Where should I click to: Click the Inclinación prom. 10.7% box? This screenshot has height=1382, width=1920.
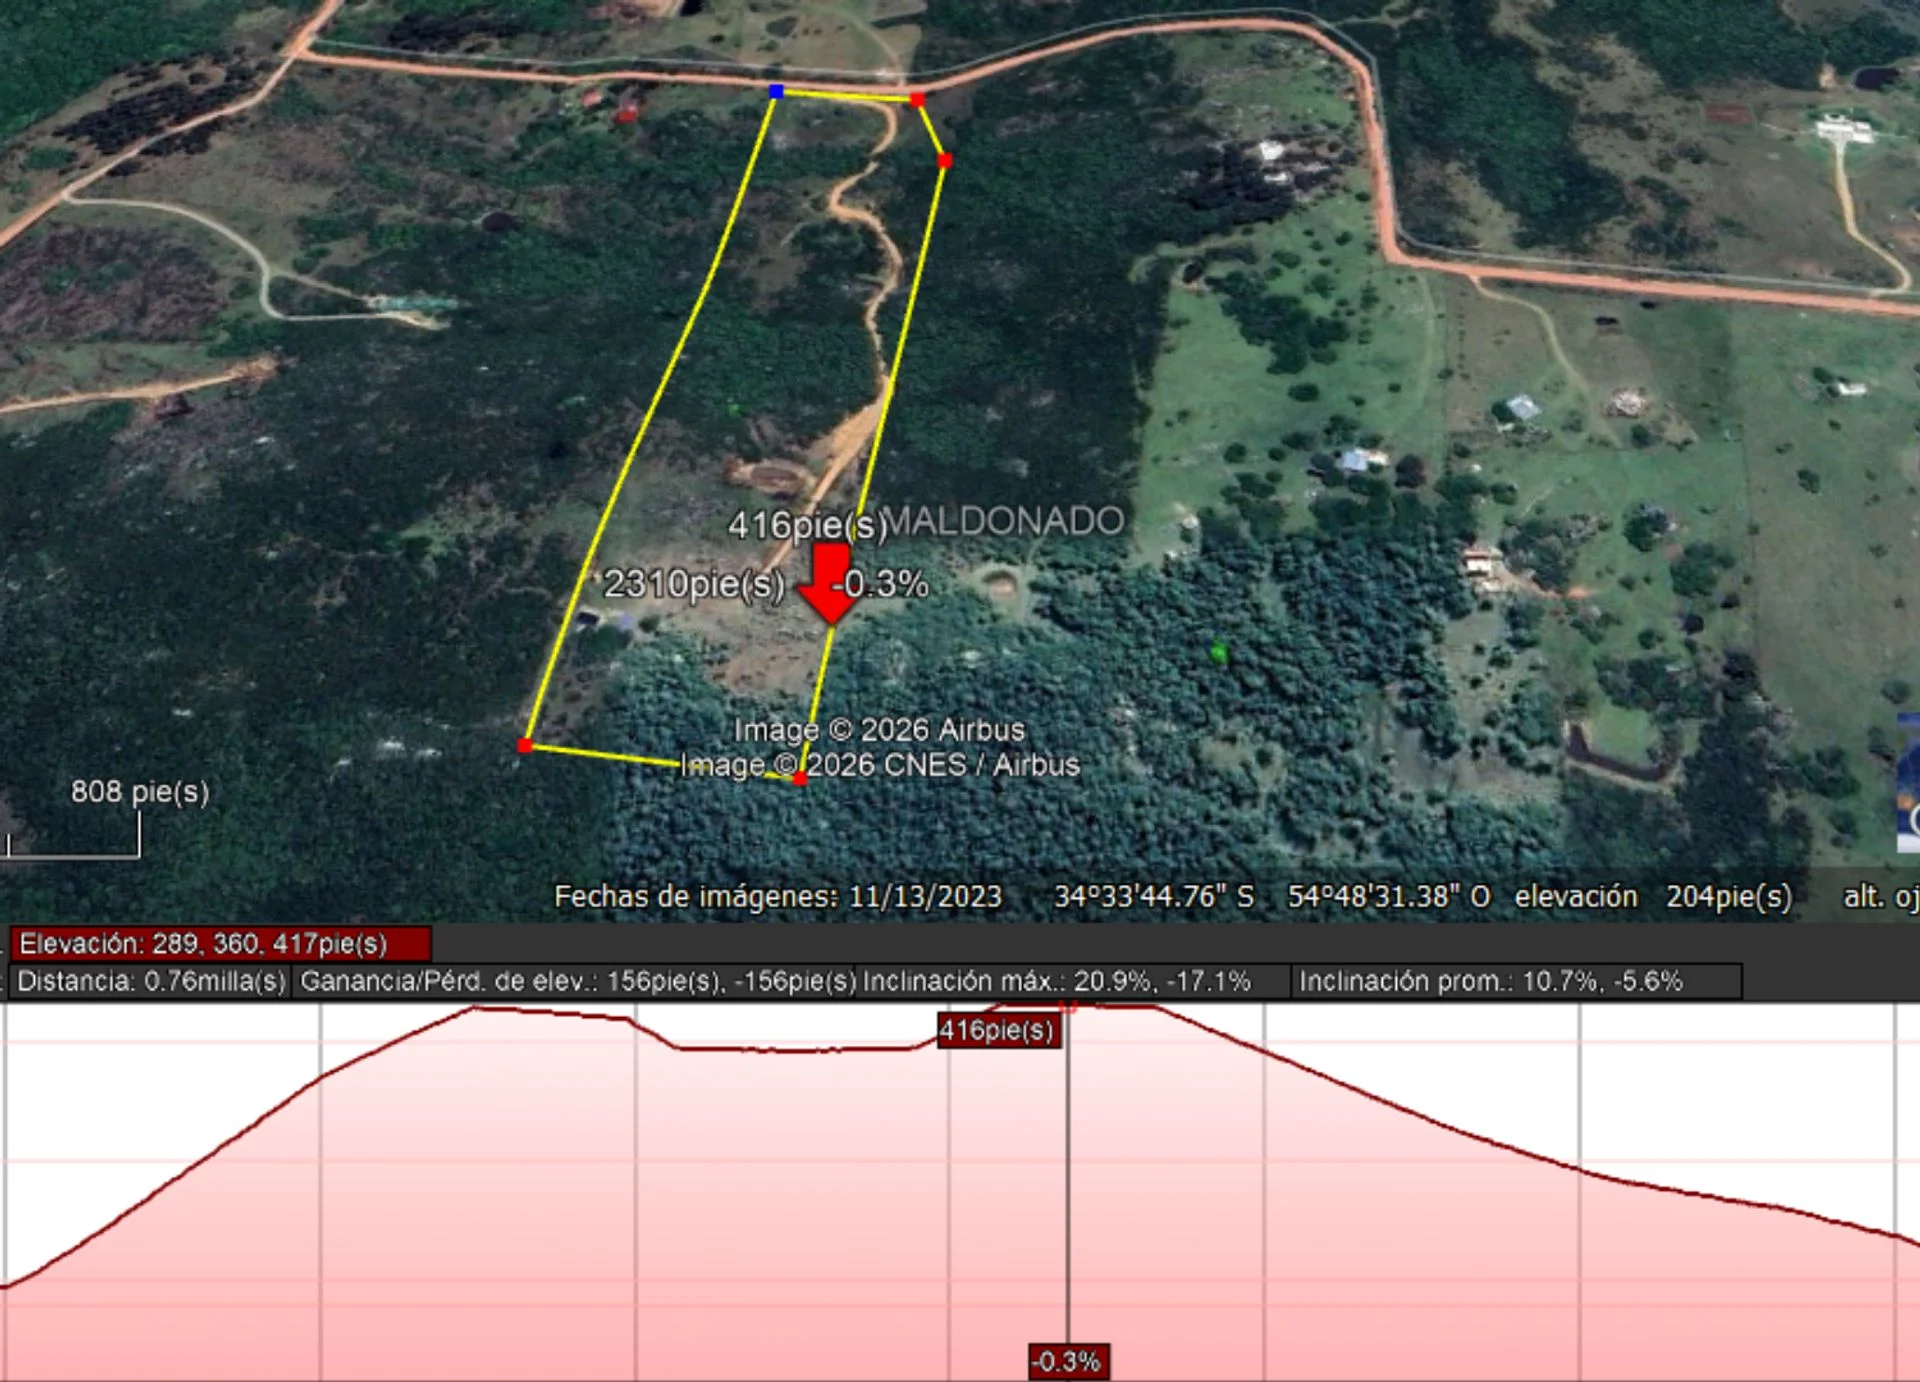(1490, 981)
